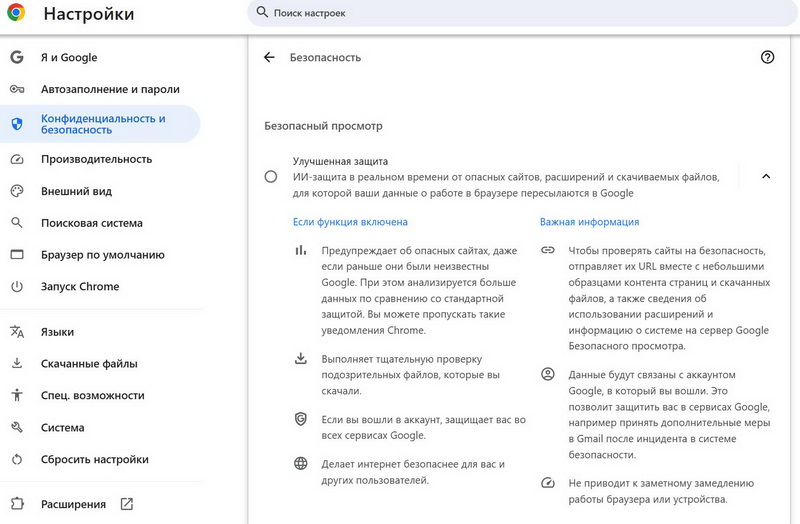Click the key icon for Автозаполнение и пароли
Image resolution: width=800 pixels, height=524 pixels.
tap(17, 89)
